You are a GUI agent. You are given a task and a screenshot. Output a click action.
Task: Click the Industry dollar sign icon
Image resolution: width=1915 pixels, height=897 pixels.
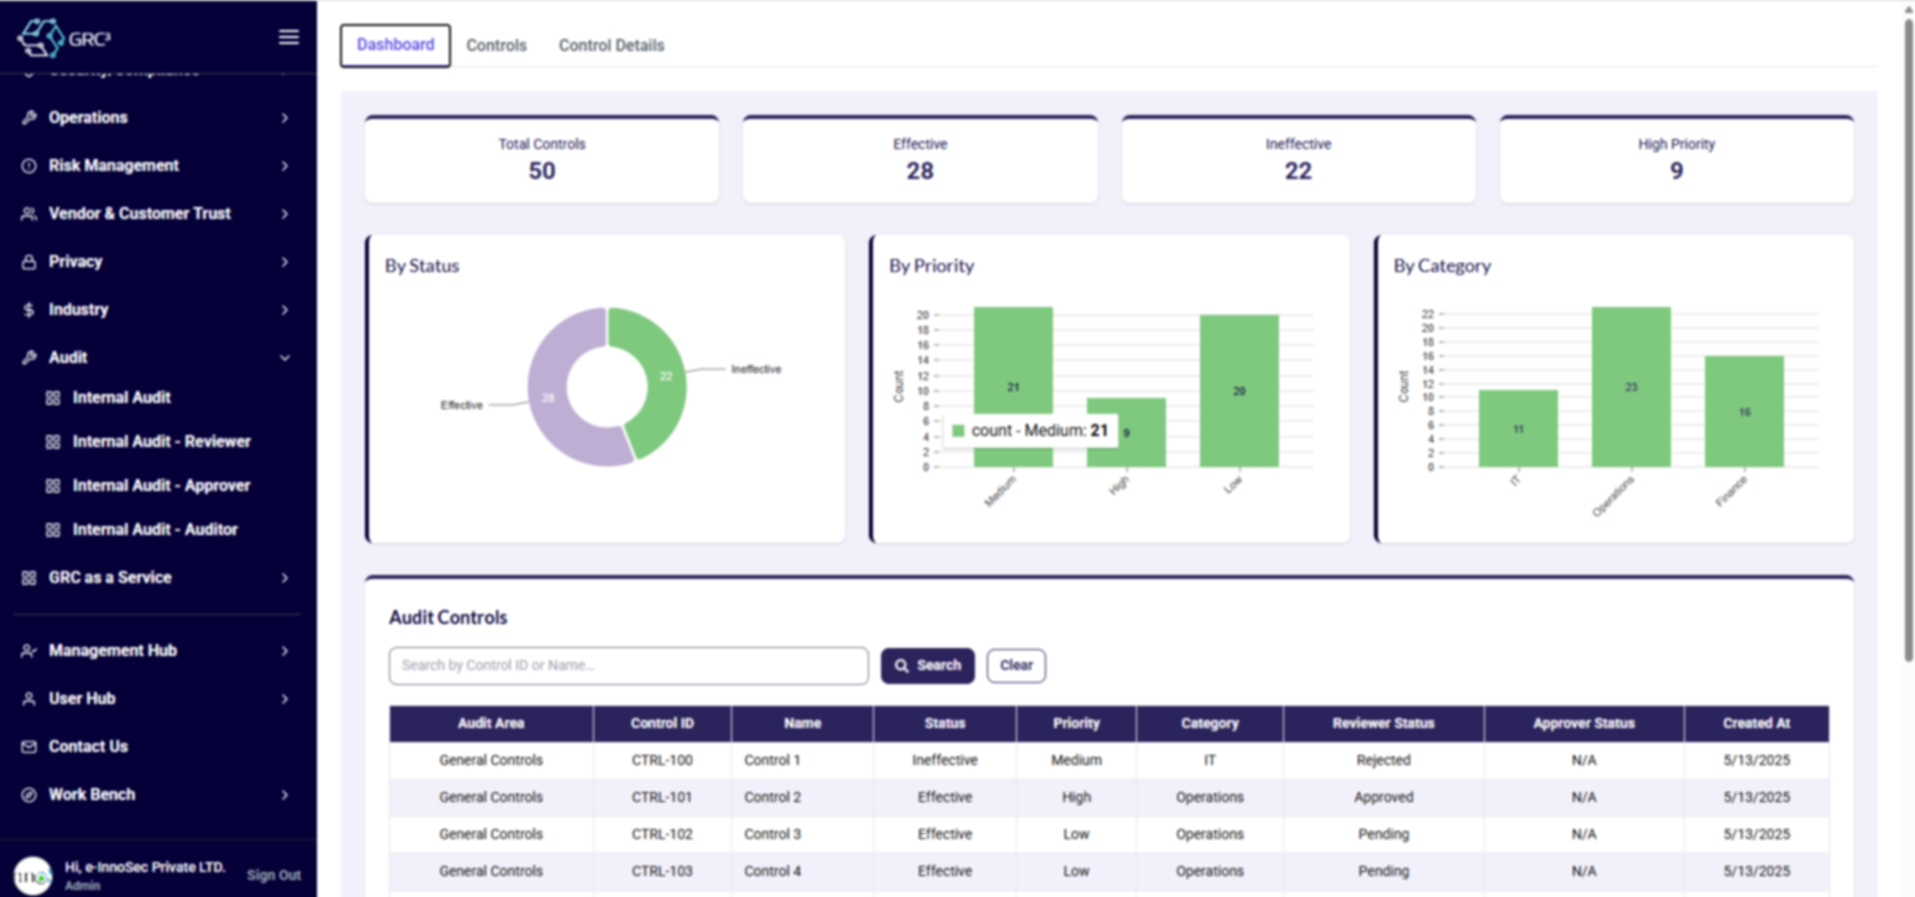click(x=29, y=310)
